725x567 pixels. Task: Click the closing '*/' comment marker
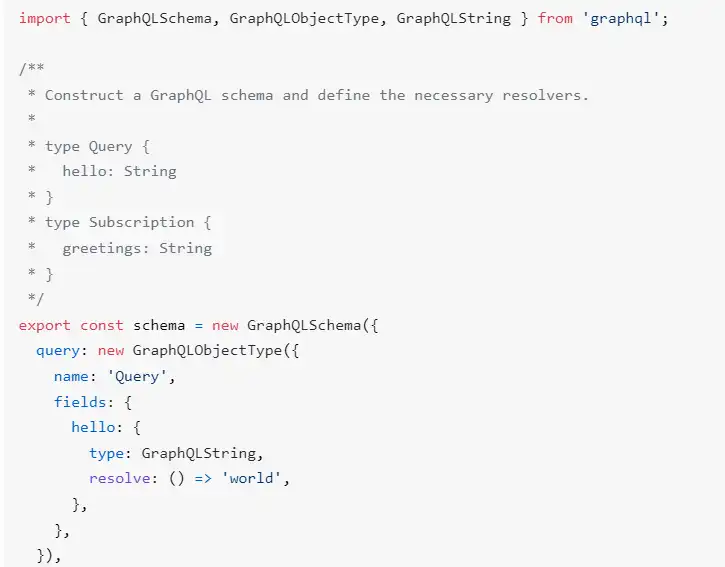(x=36, y=299)
